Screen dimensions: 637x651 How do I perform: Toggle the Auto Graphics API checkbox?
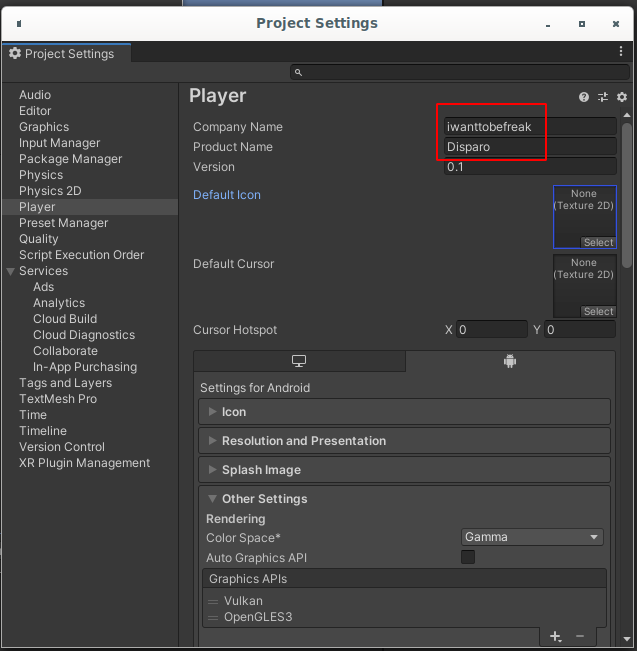tap(468, 557)
